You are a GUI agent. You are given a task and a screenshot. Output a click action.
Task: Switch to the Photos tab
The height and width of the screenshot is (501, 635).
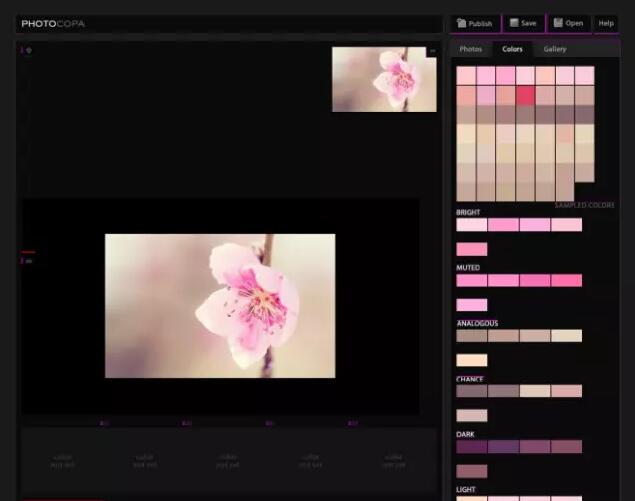point(471,49)
